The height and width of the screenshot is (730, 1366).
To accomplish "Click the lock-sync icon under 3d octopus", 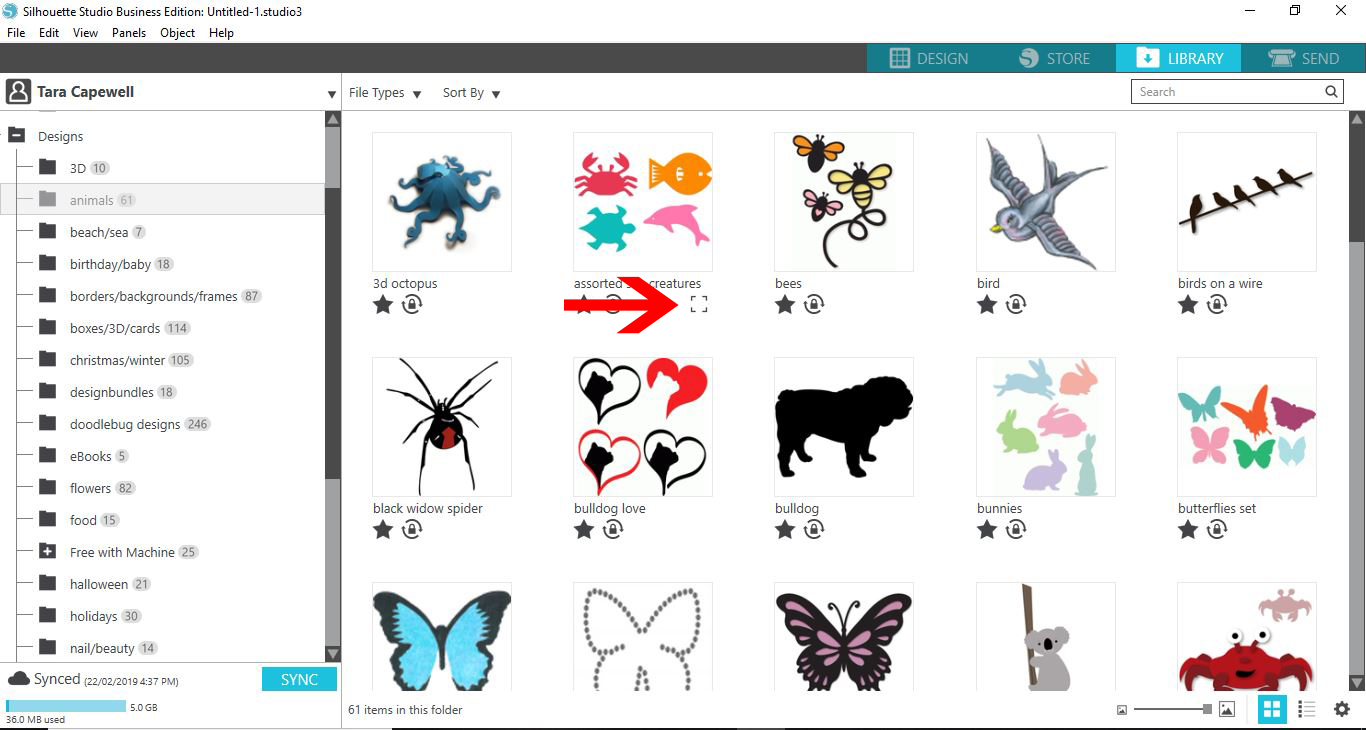I will pyautogui.click(x=412, y=305).
